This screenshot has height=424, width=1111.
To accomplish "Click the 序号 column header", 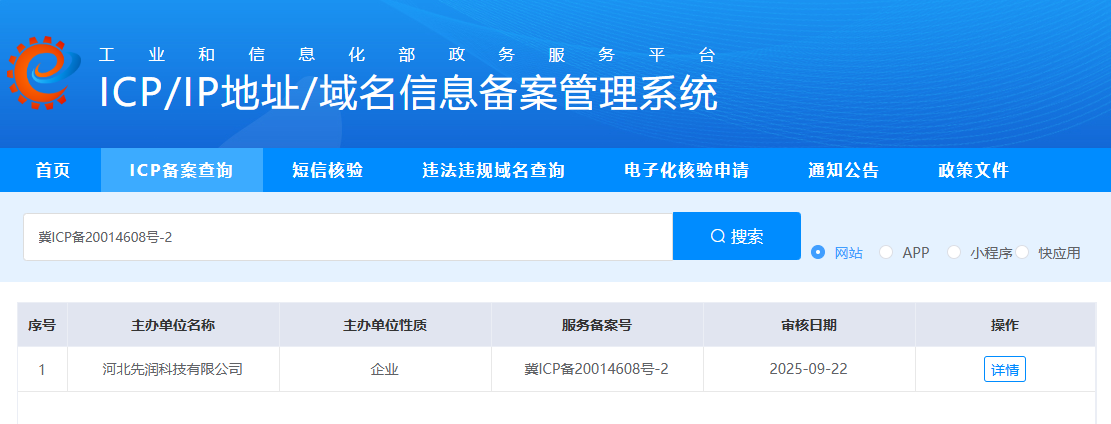I will 42,325.
